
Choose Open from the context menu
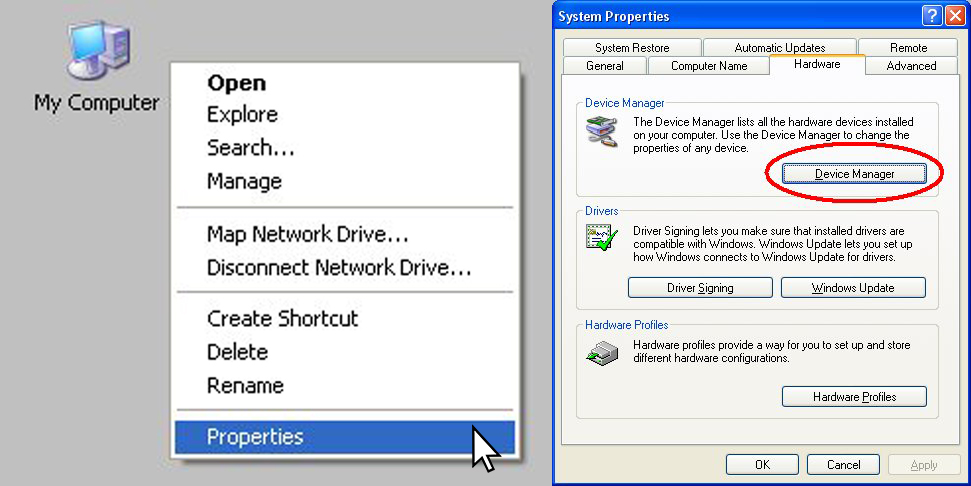pyautogui.click(x=346, y=83)
